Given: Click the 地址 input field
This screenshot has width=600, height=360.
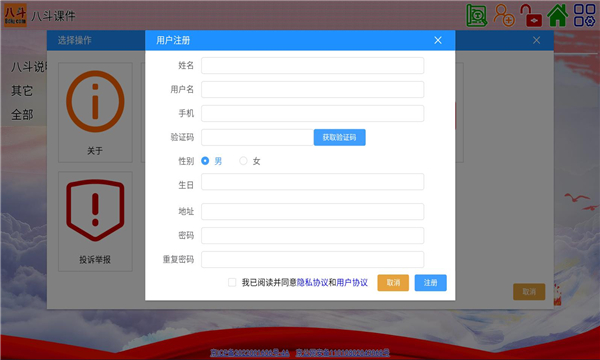Looking at the screenshot, I should click(x=313, y=212).
